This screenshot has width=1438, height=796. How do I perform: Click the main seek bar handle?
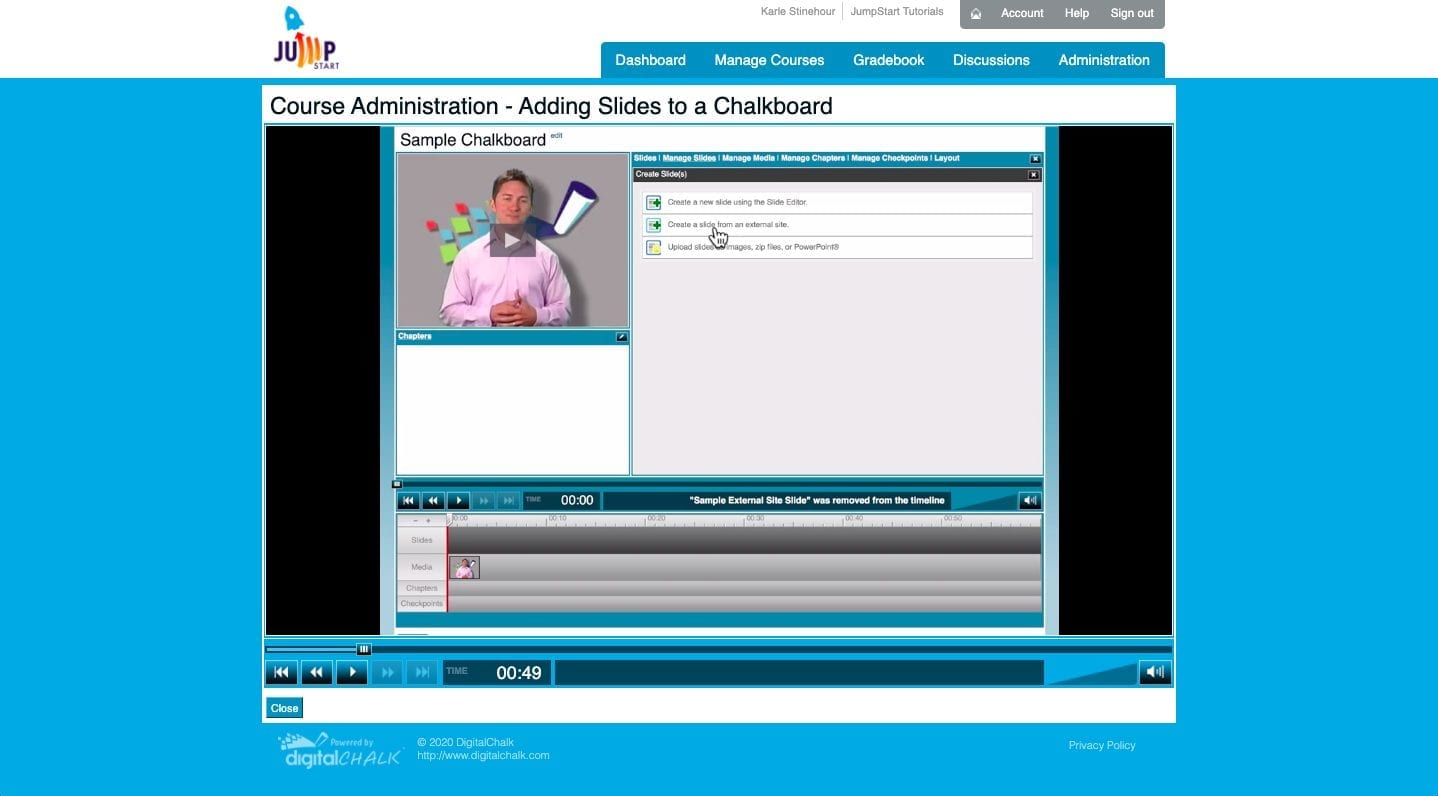[364, 649]
